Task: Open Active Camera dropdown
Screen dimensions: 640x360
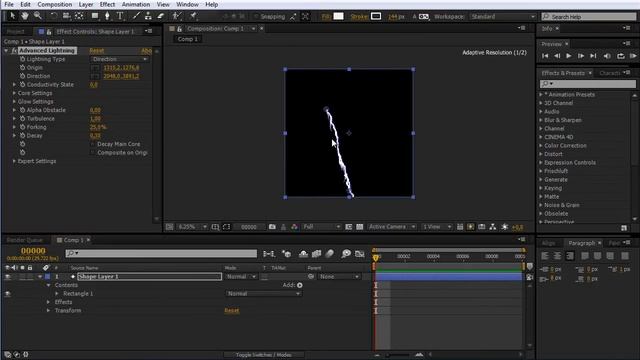Action: 392,227
